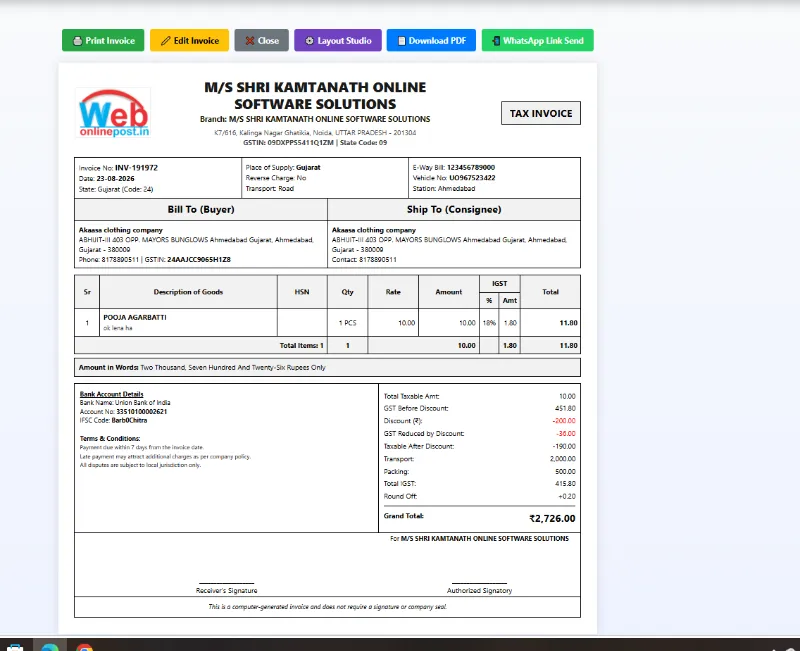
Task: Close the invoice preview
Action: pos(262,40)
